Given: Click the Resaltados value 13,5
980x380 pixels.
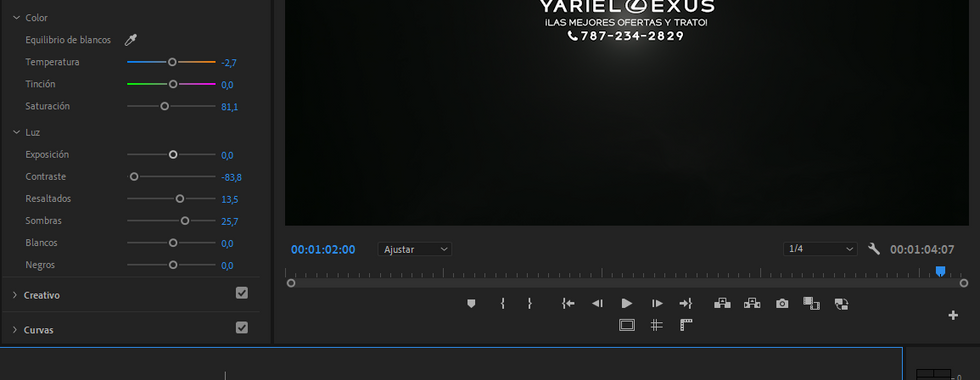Looking at the screenshot, I should pos(229,199).
